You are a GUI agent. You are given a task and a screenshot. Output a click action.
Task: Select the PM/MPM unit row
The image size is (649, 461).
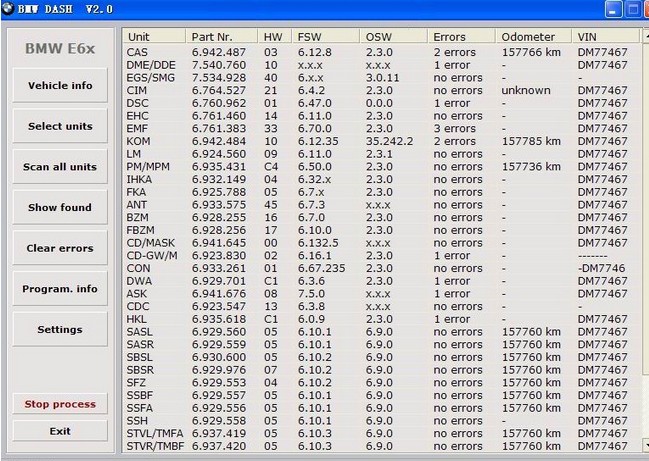point(381,167)
